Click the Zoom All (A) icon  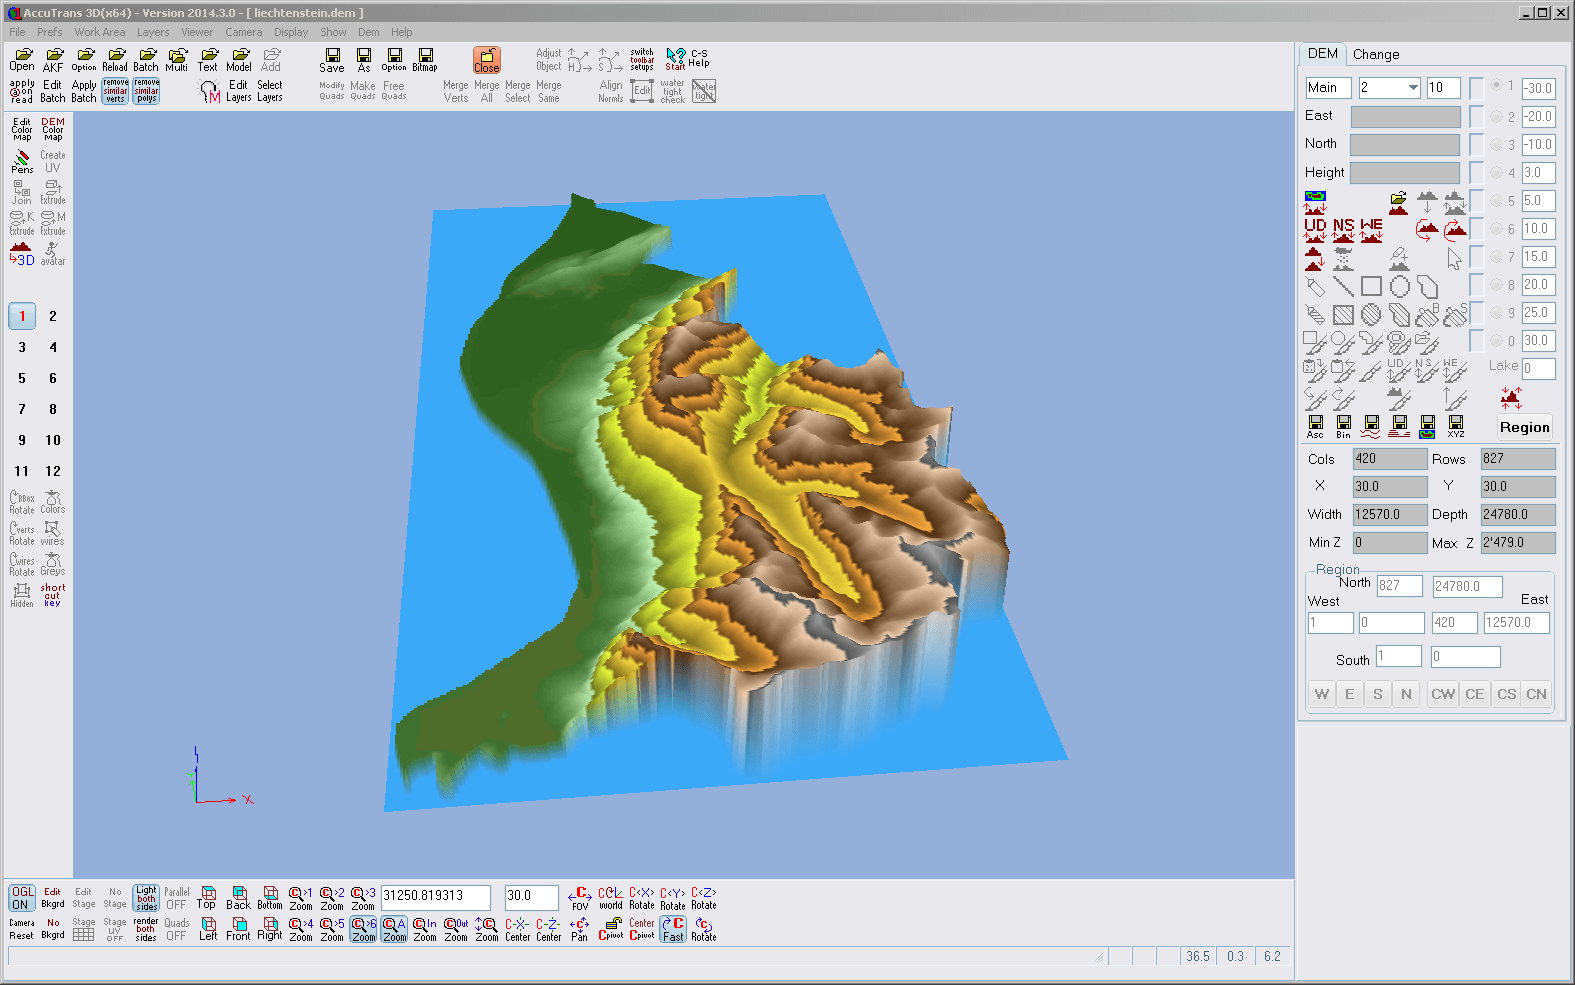(395, 929)
